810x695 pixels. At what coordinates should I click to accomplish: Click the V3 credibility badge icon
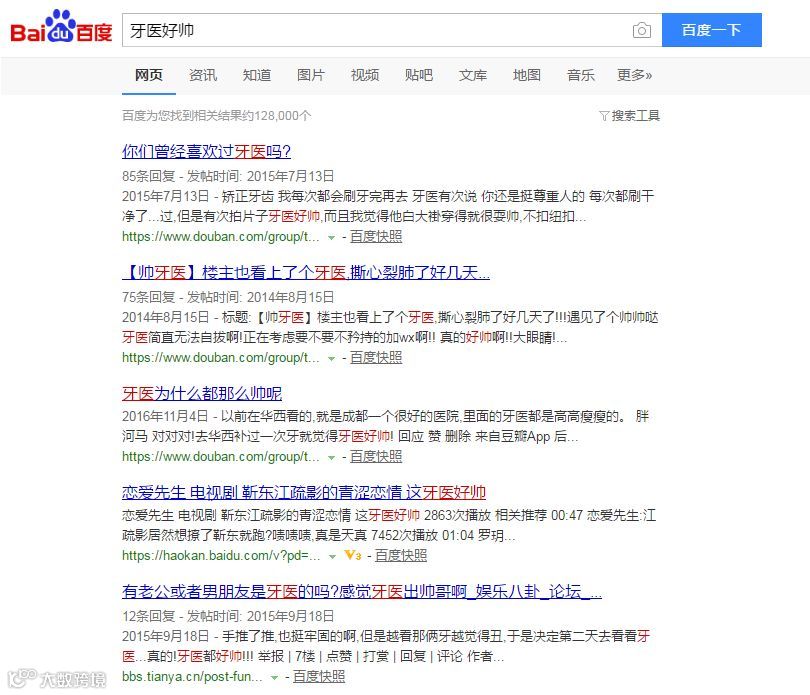point(353,555)
